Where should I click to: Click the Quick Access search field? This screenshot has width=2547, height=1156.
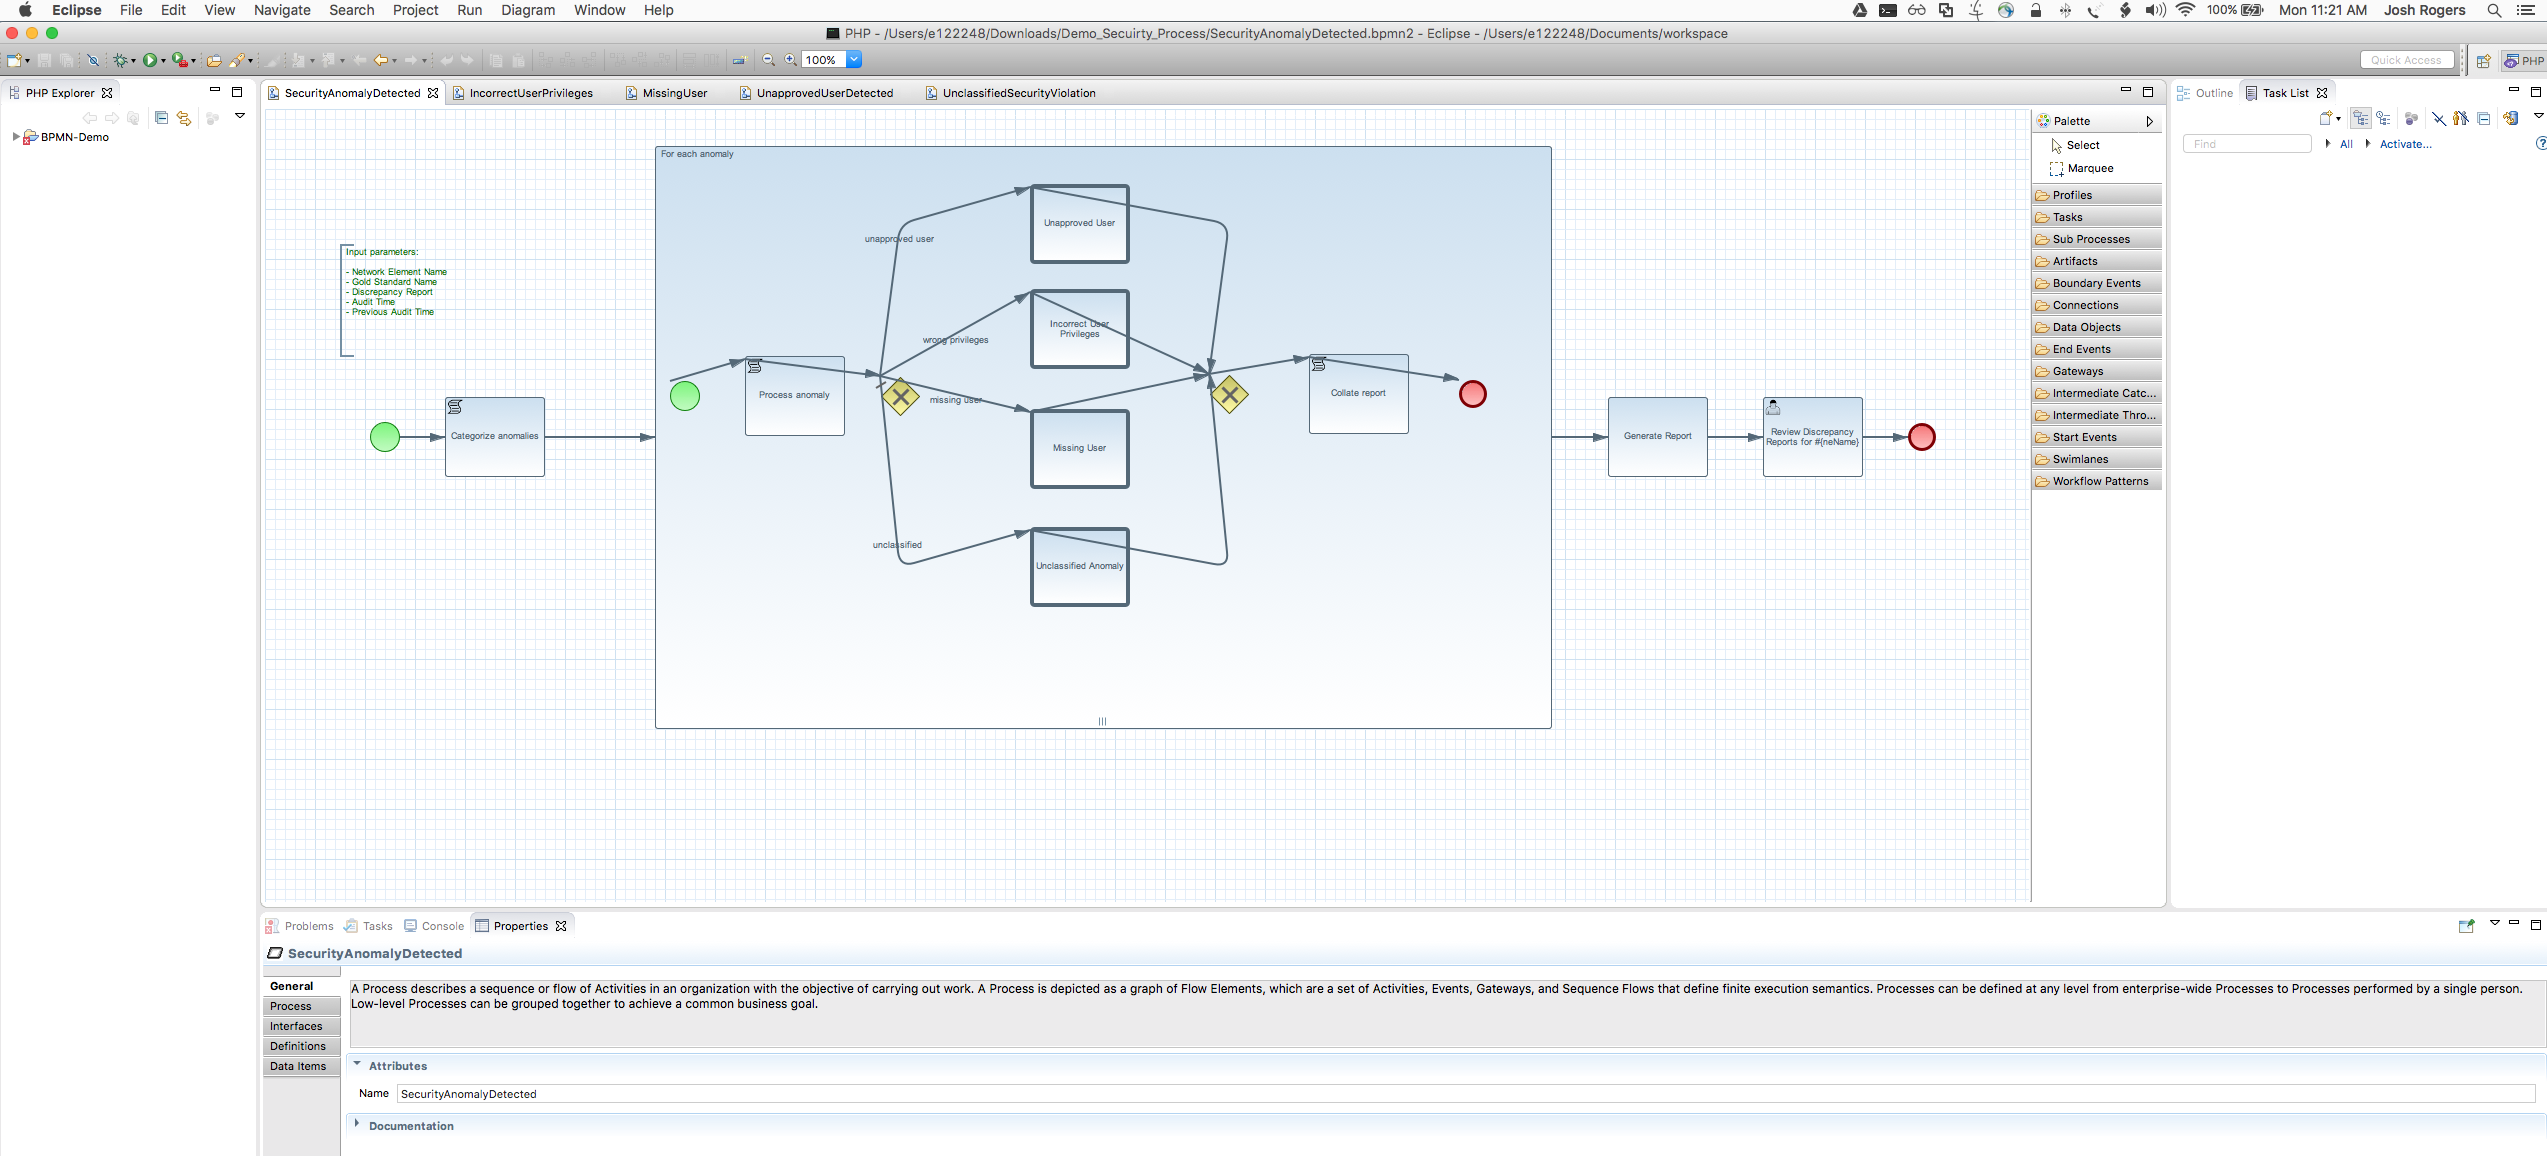click(x=2406, y=60)
